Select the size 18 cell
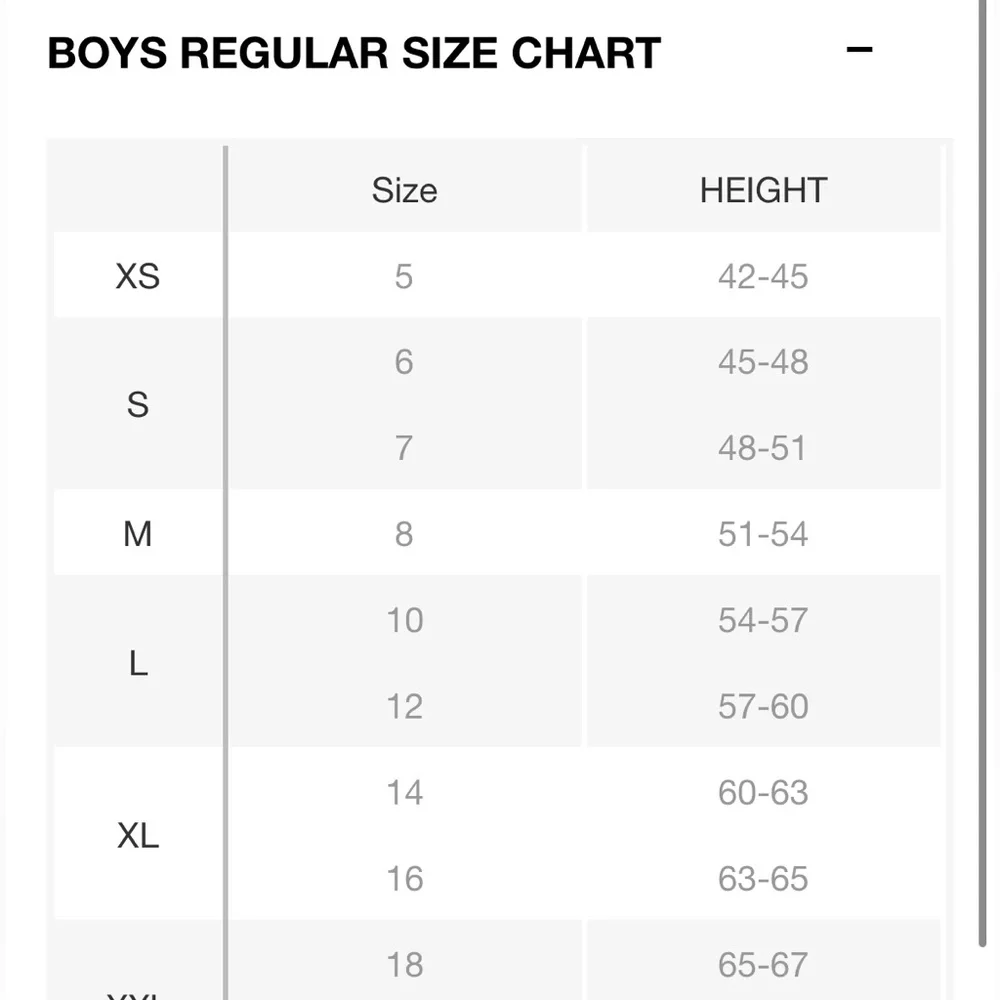1000x1000 pixels. point(404,964)
